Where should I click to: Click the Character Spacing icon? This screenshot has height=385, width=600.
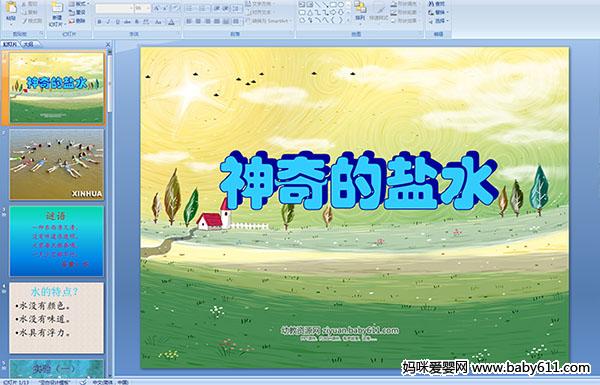(x=146, y=22)
